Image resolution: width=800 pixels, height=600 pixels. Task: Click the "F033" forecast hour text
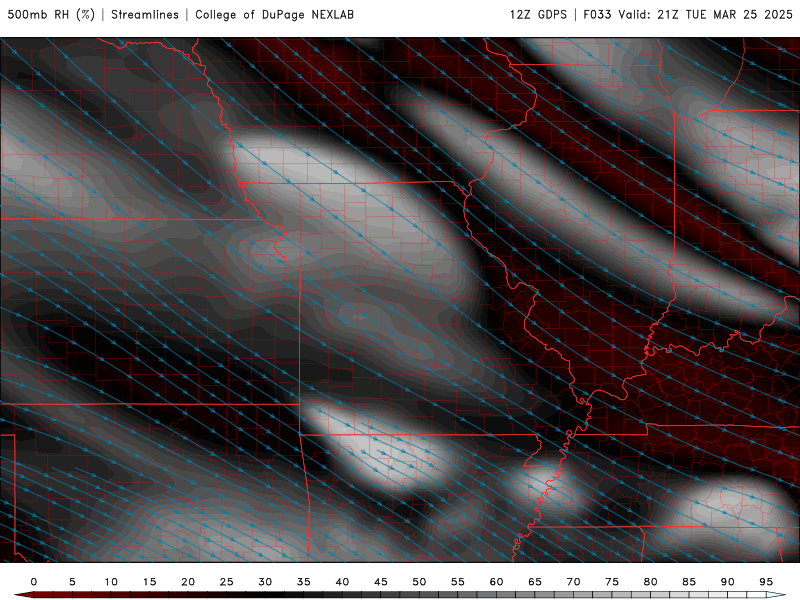coord(597,14)
